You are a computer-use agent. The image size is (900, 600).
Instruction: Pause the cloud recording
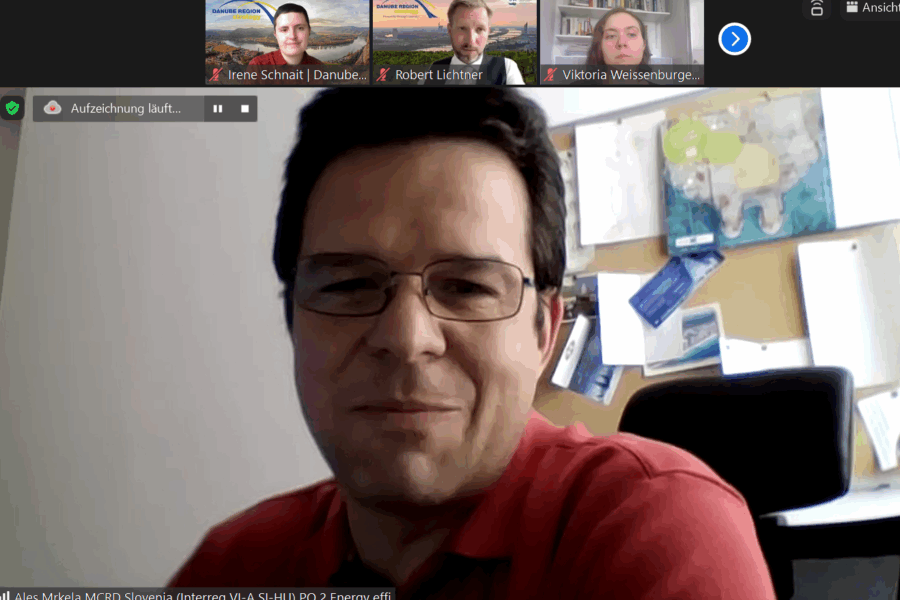[217, 108]
